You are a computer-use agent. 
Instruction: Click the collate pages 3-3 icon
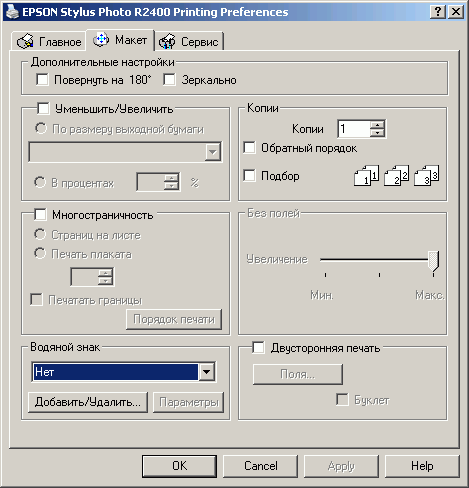(x=426, y=175)
